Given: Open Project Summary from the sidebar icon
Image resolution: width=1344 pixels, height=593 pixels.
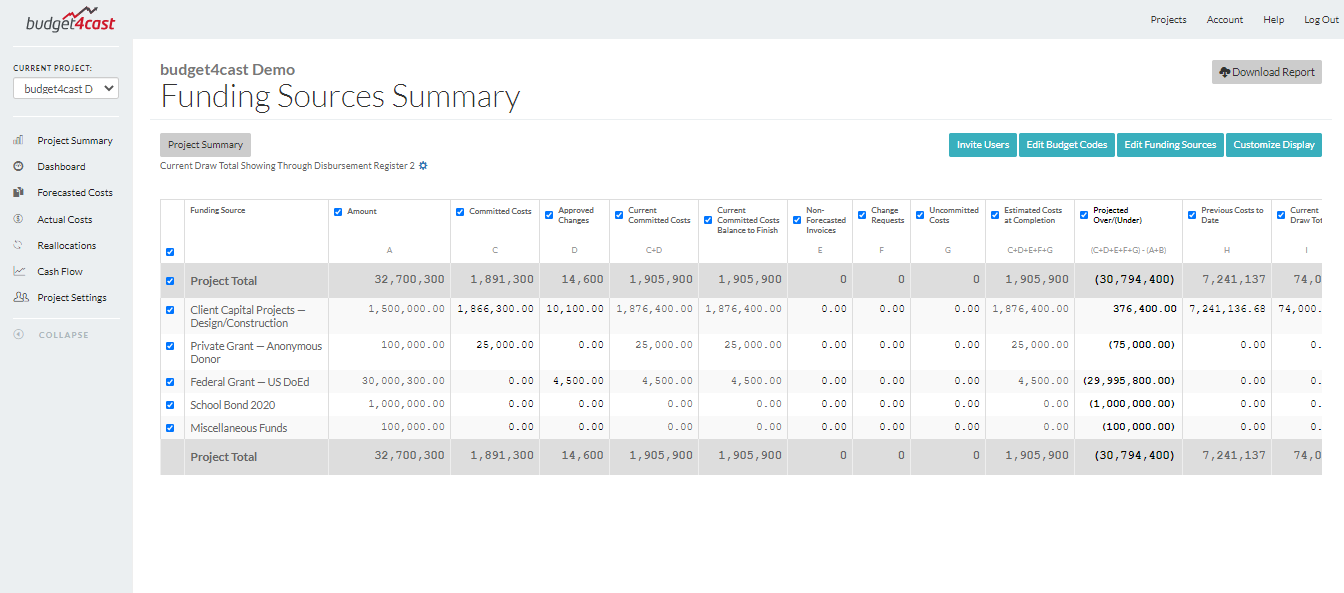Looking at the screenshot, I should click(x=18, y=141).
